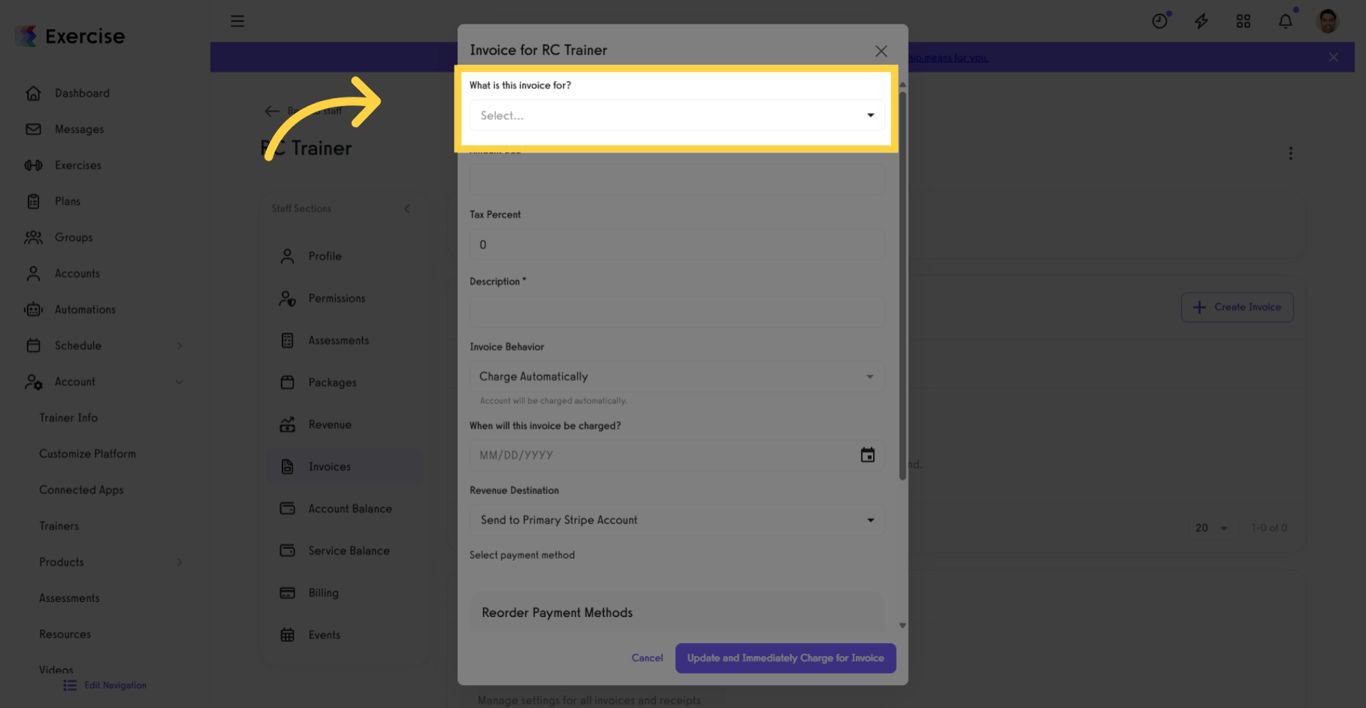Expand the Products sidebar submenu
The image size is (1366, 708).
(x=180, y=562)
